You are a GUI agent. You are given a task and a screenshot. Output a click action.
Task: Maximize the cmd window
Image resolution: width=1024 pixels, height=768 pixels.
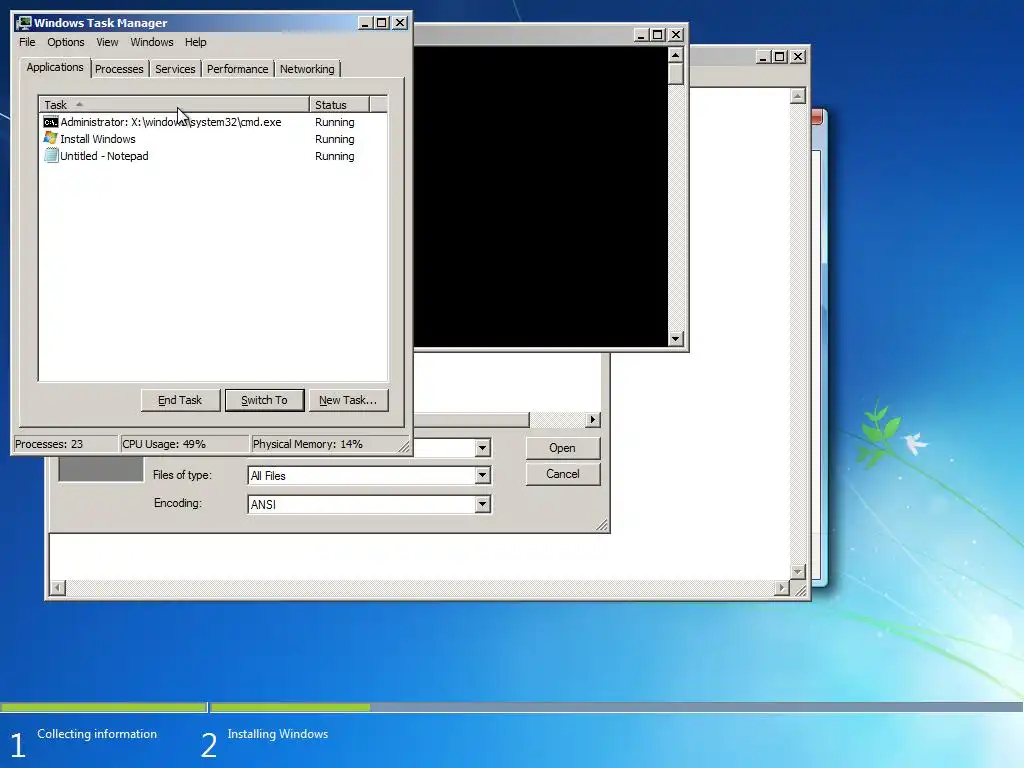[x=658, y=35]
